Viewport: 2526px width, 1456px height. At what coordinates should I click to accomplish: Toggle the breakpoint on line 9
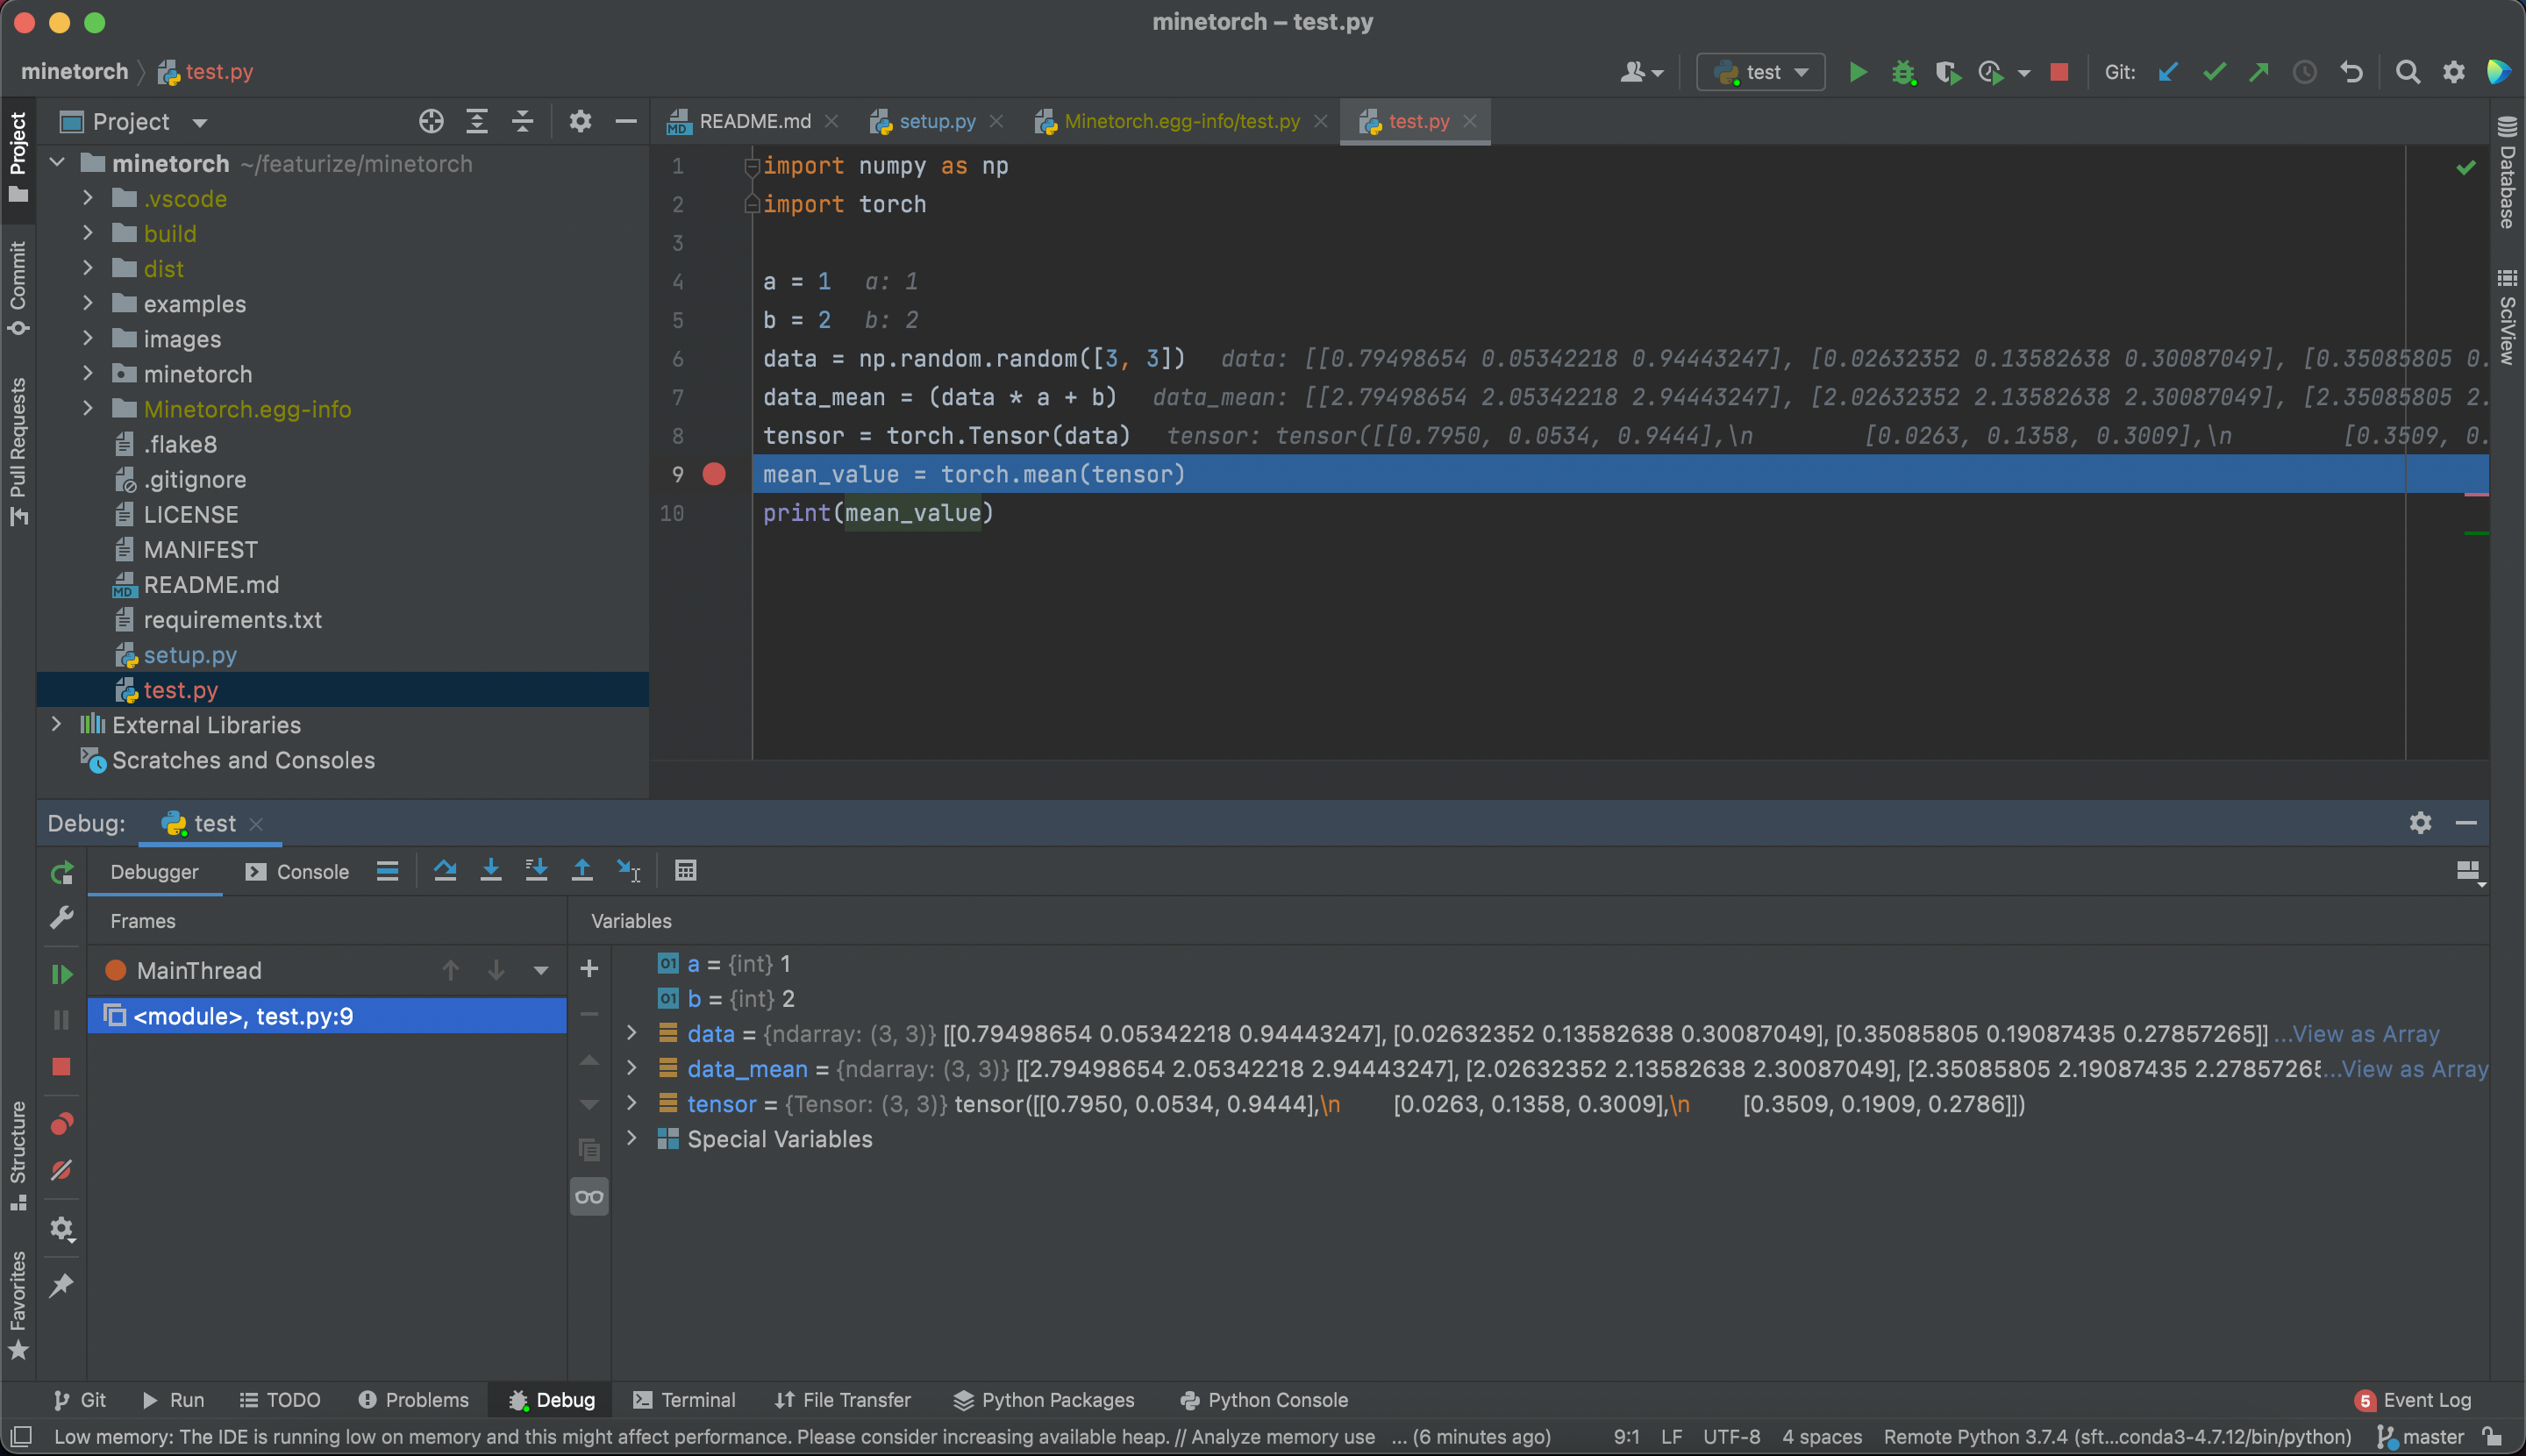pos(714,474)
